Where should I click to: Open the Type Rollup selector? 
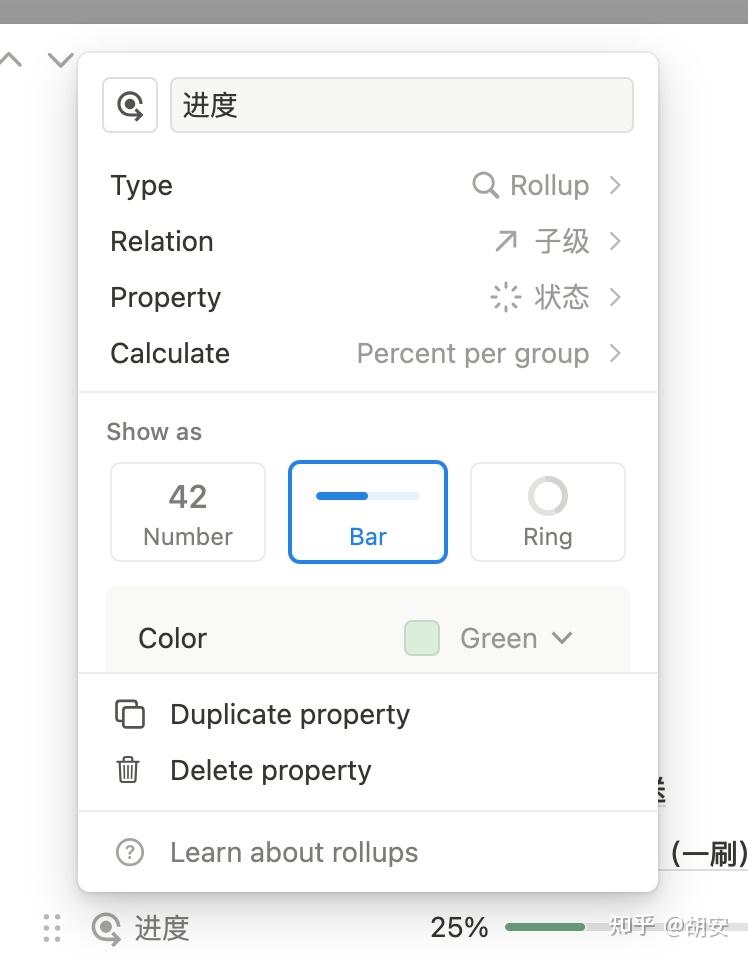point(547,185)
